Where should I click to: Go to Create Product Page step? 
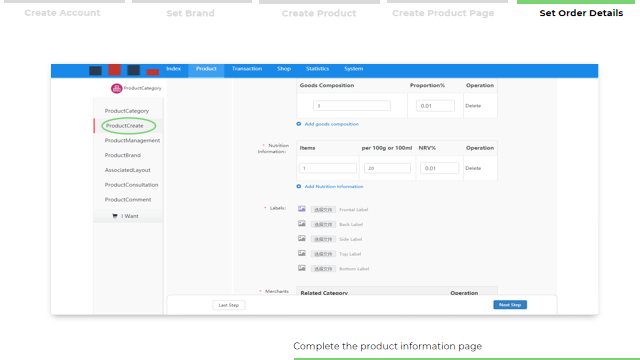pos(443,13)
